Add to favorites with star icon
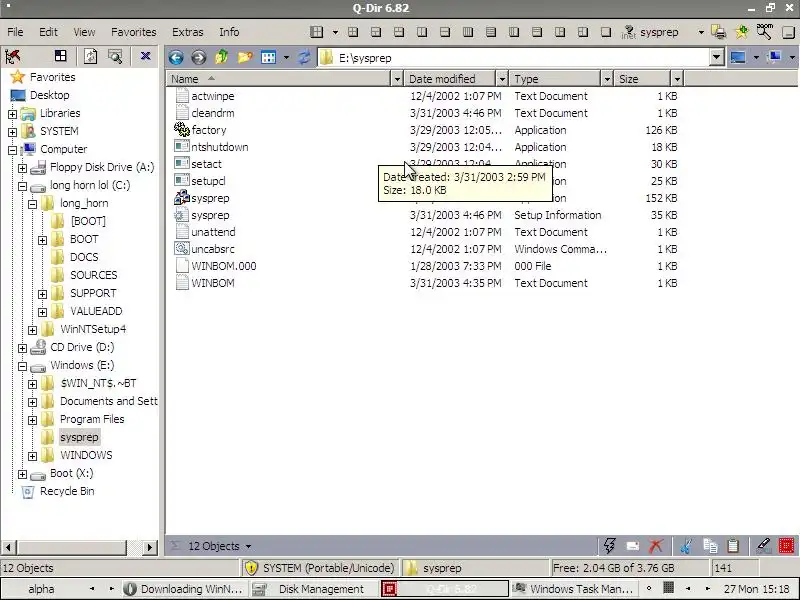The width and height of the screenshot is (800, 600). [x=741, y=32]
